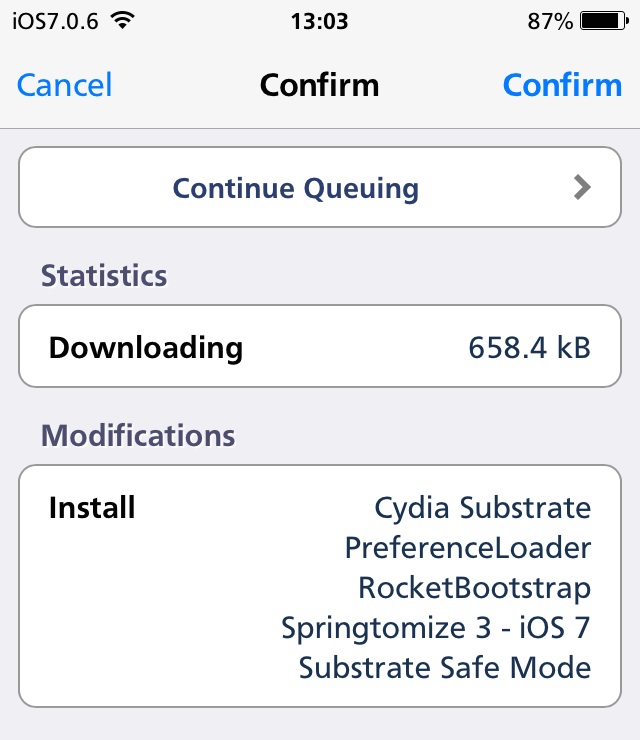Screen dimensions: 640x740
Task: Tap the blue Confirm button at right
Action: tap(563, 85)
